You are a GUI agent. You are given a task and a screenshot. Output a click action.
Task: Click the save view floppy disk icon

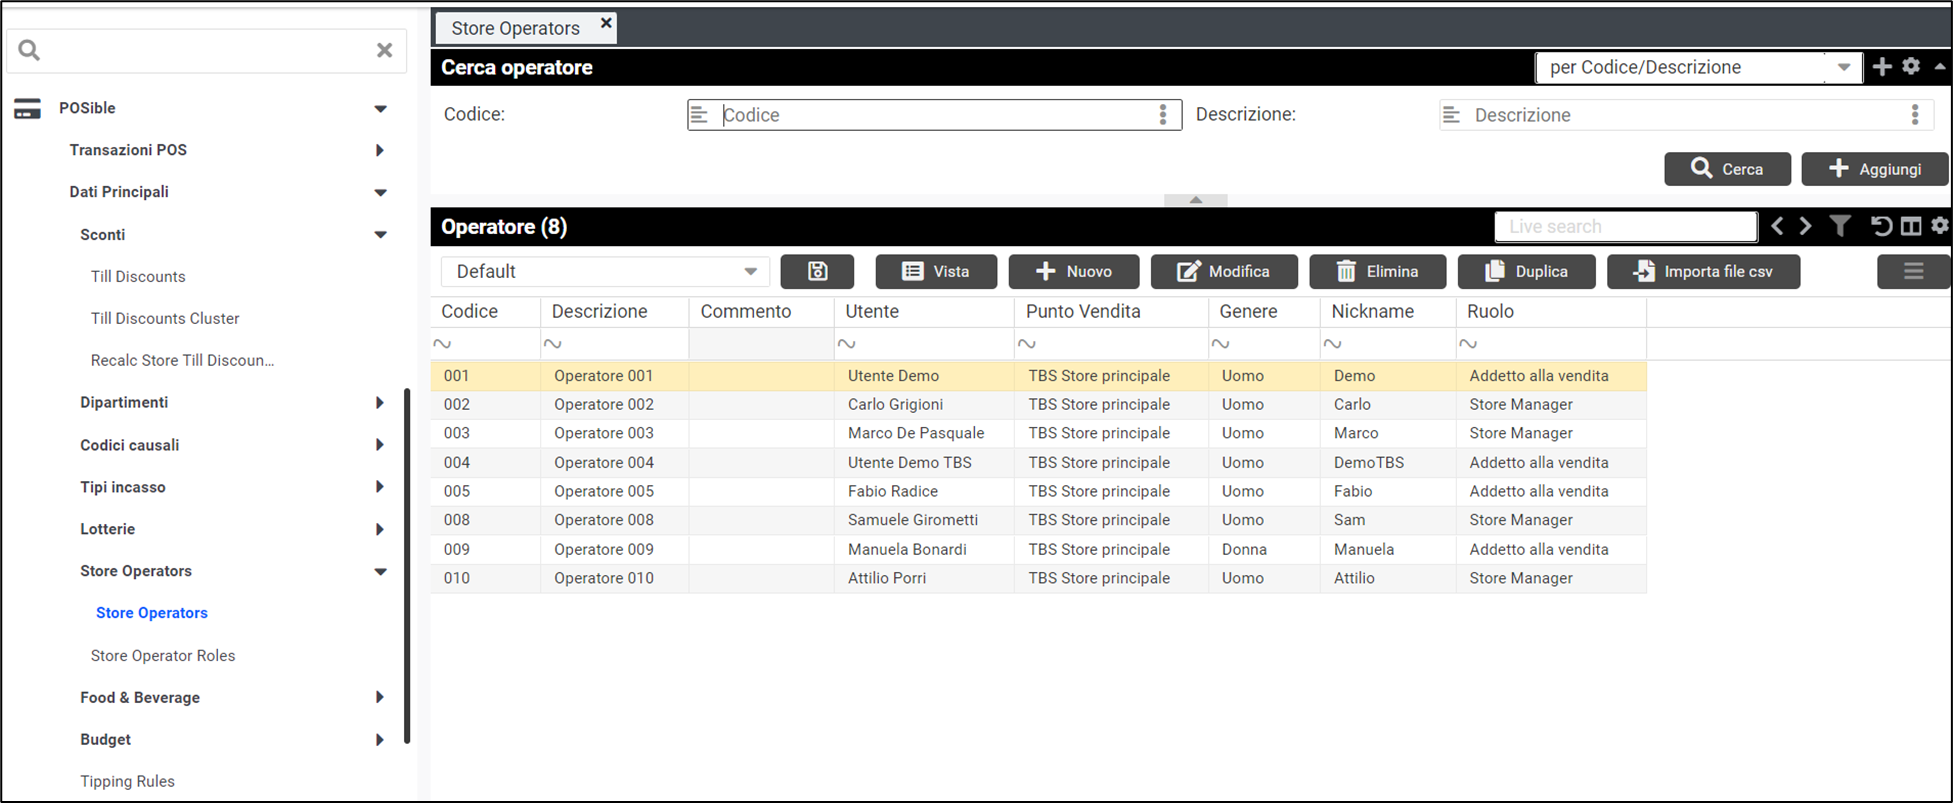[817, 271]
